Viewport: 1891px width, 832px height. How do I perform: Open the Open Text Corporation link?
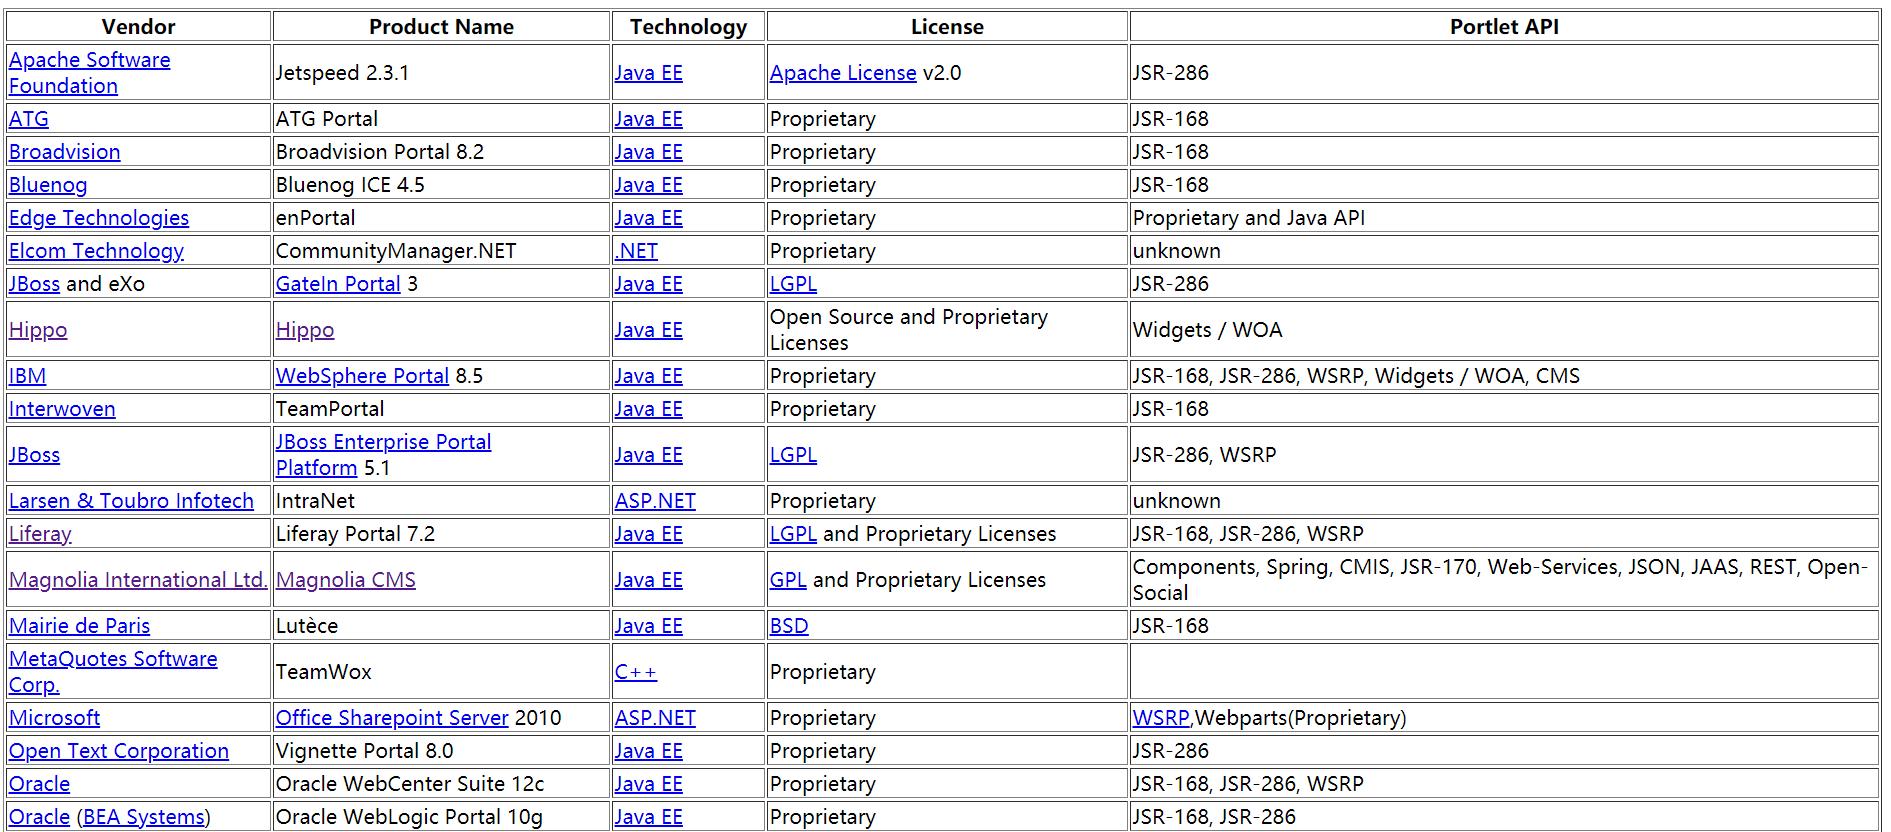[x=119, y=751]
